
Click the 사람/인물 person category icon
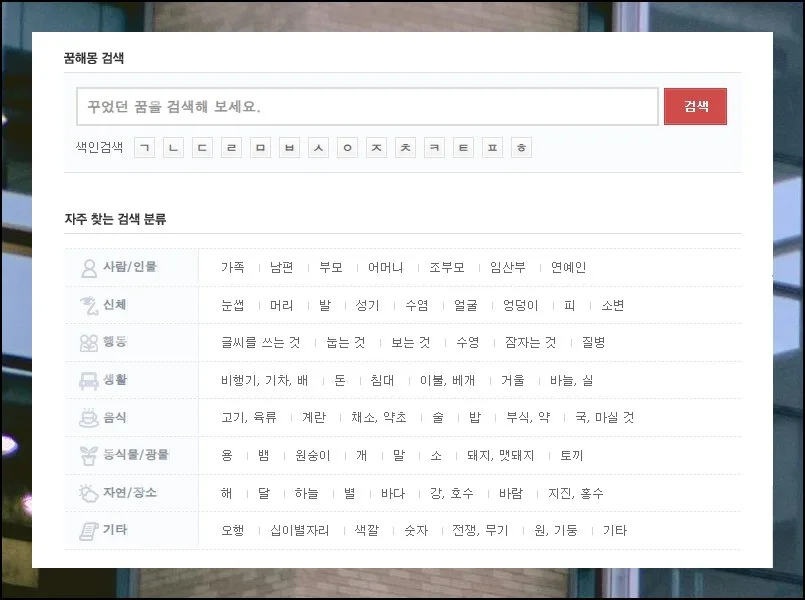(88, 268)
